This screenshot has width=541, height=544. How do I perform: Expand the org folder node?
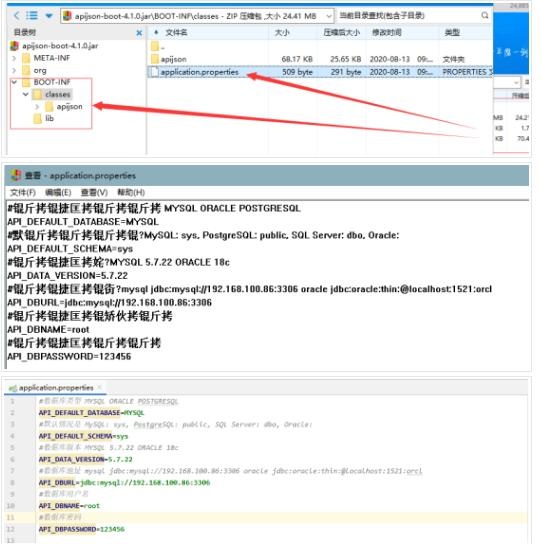click(14, 70)
